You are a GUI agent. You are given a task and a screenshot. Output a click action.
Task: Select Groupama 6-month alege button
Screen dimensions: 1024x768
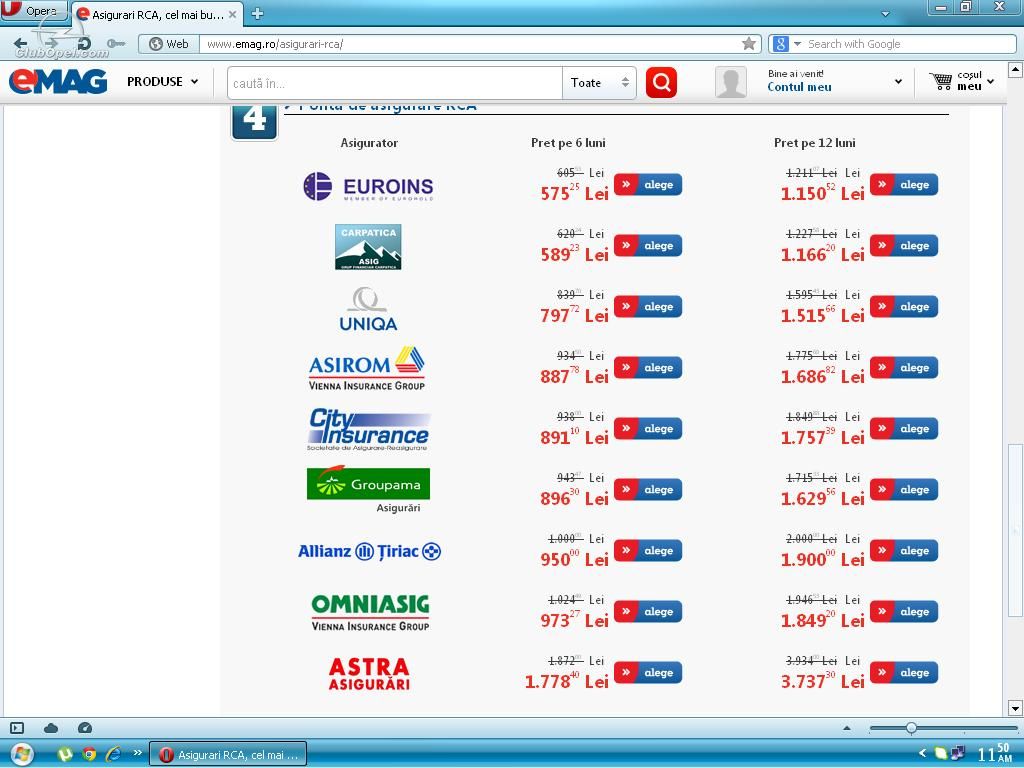coord(648,489)
